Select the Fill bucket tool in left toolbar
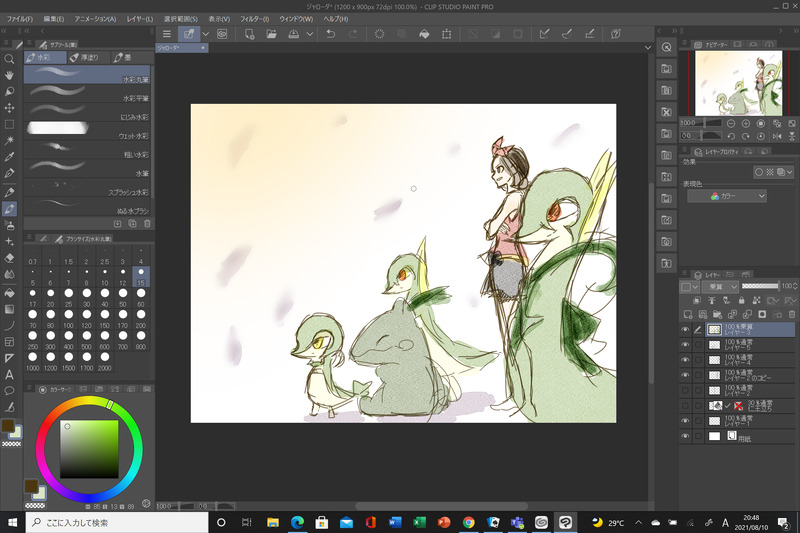800x533 pixels. click(x=9, y=293)
